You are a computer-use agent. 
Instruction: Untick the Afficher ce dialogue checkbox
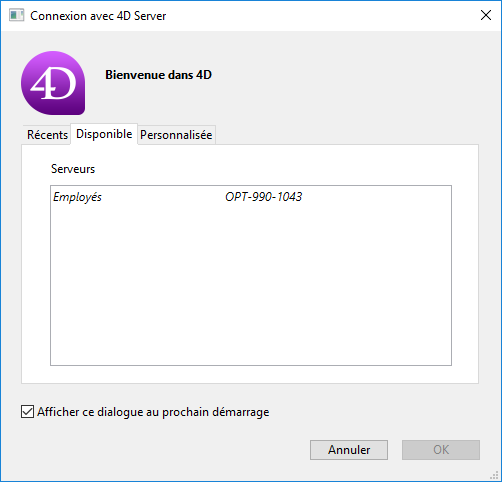tap(27, 412)
